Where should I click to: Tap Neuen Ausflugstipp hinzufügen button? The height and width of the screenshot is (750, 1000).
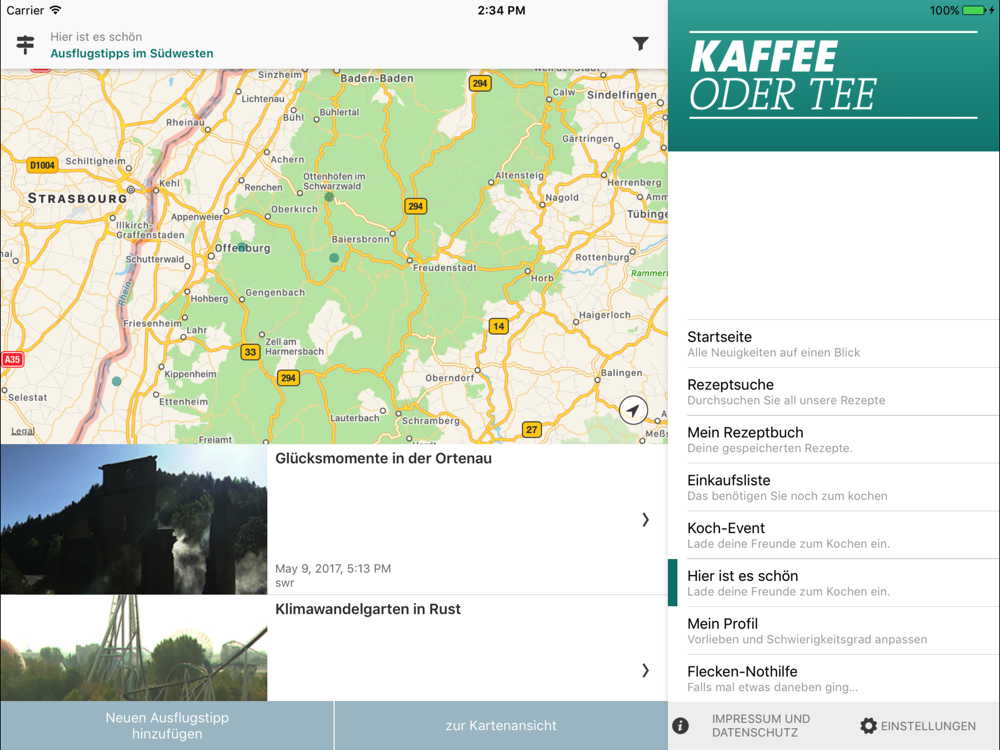point(167,726)
